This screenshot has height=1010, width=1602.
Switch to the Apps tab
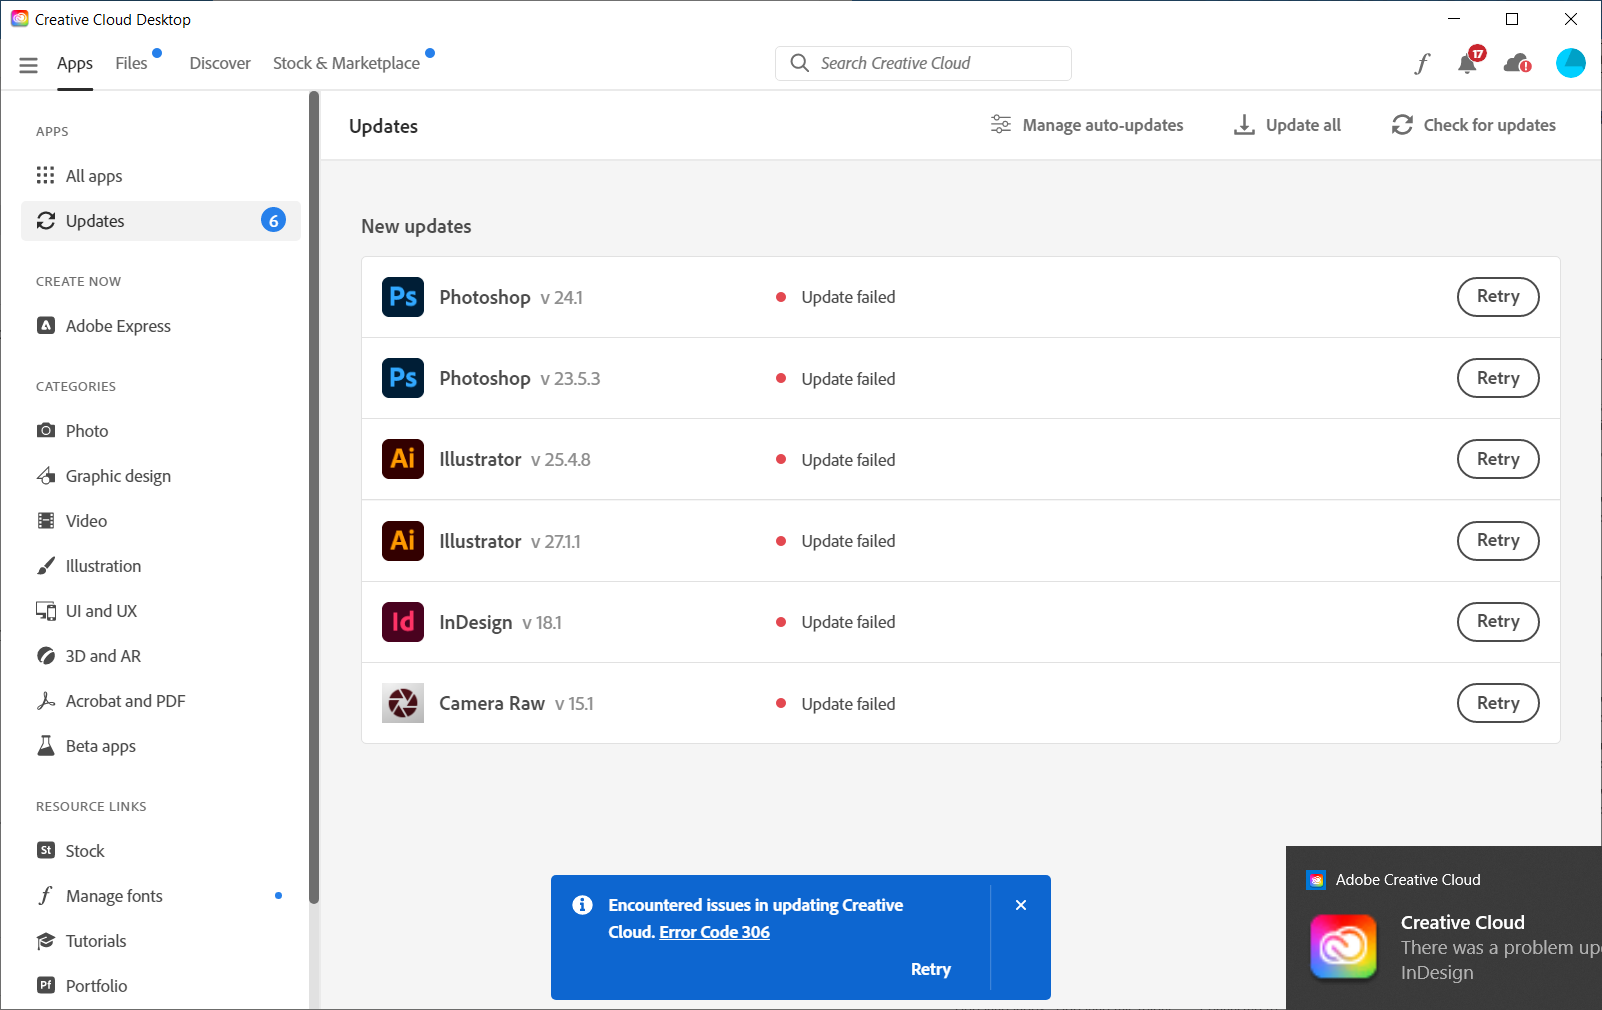tap(75, 62)
